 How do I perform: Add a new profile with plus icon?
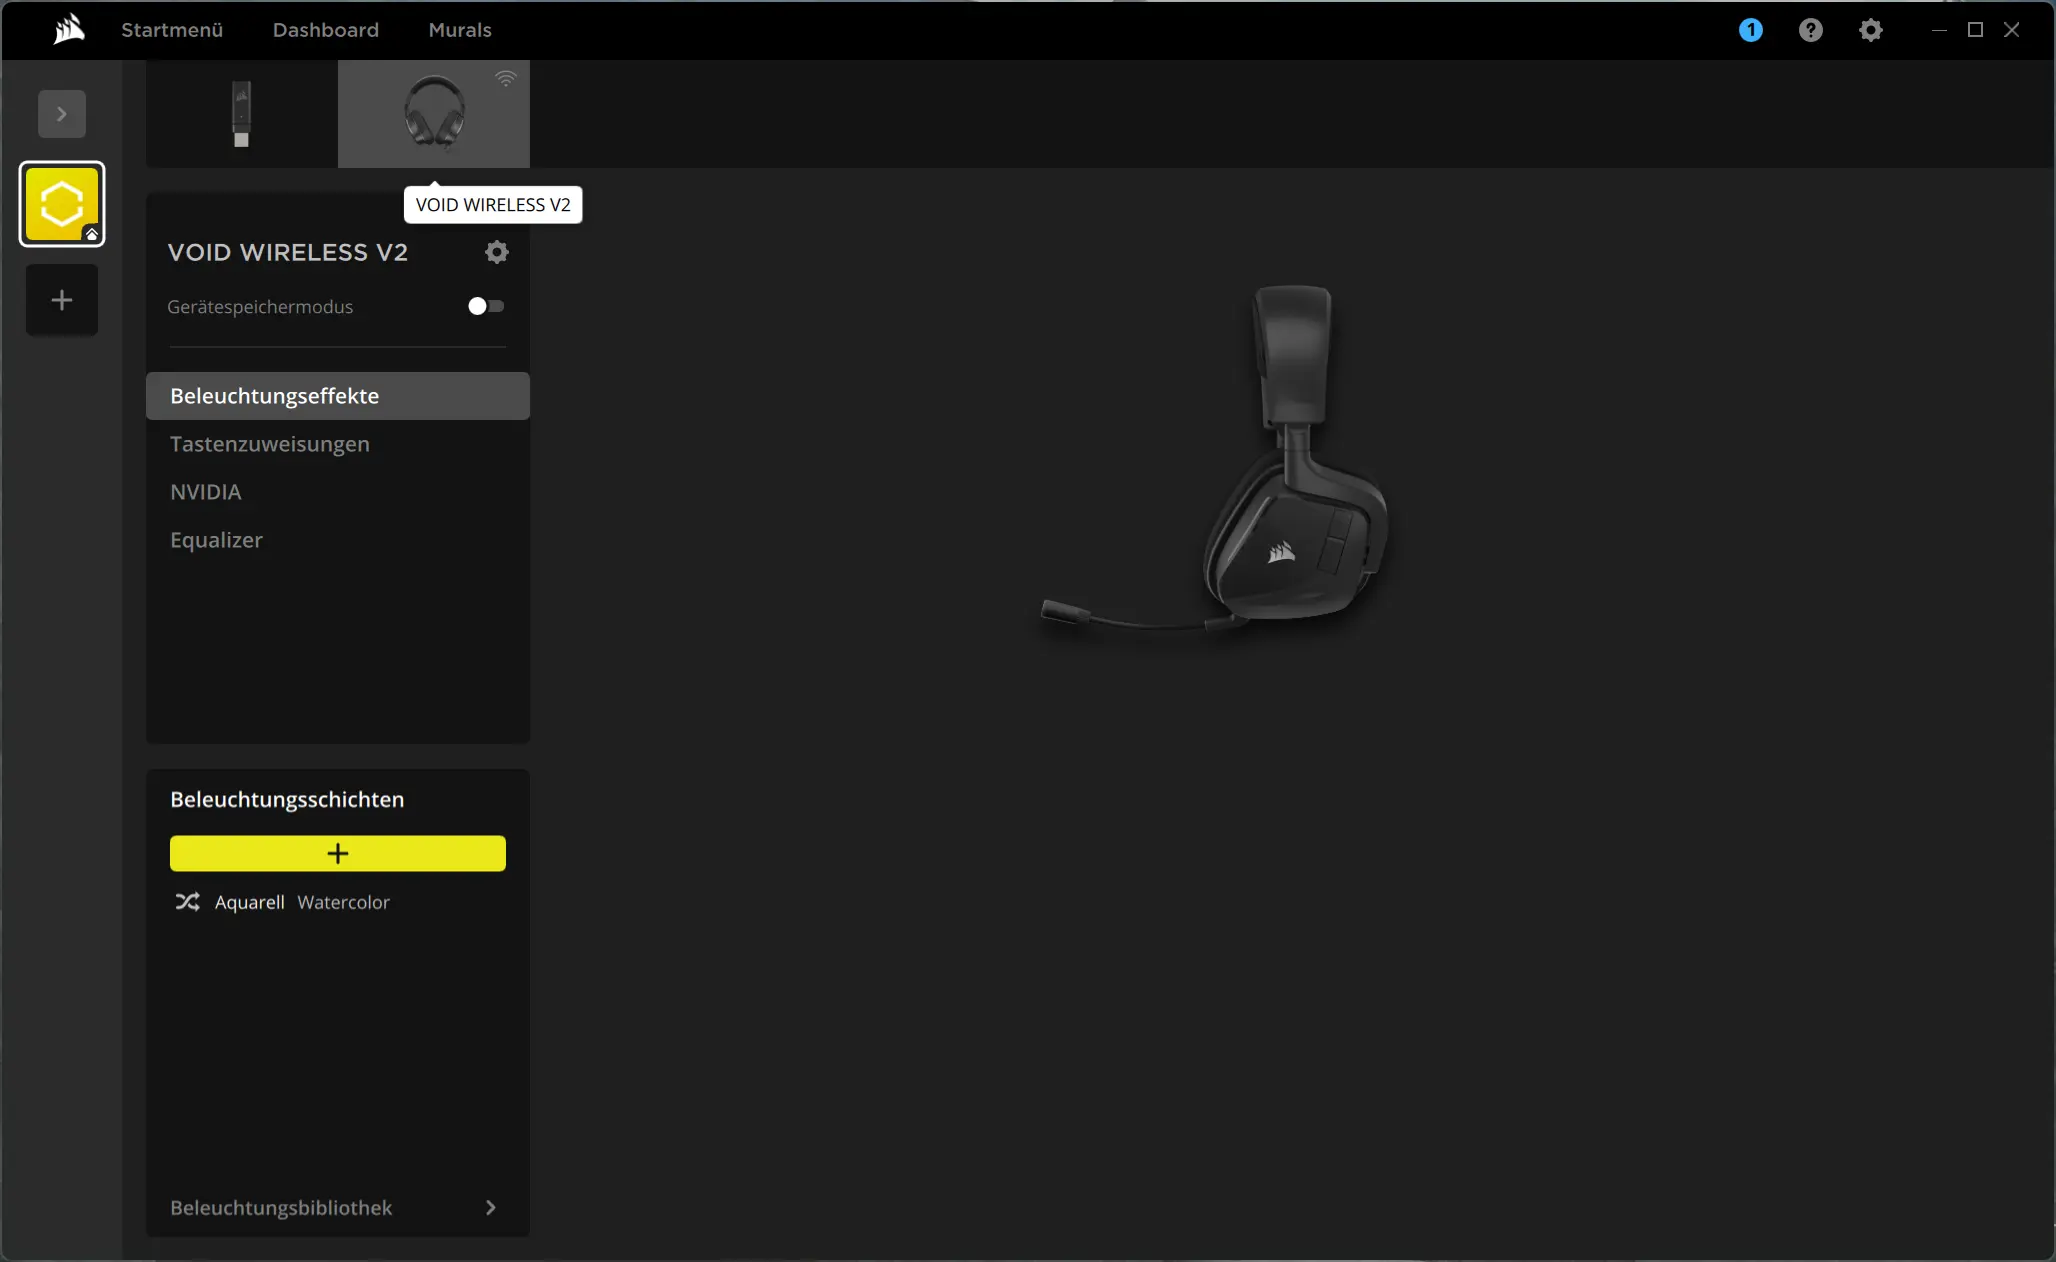click(62, 300)
